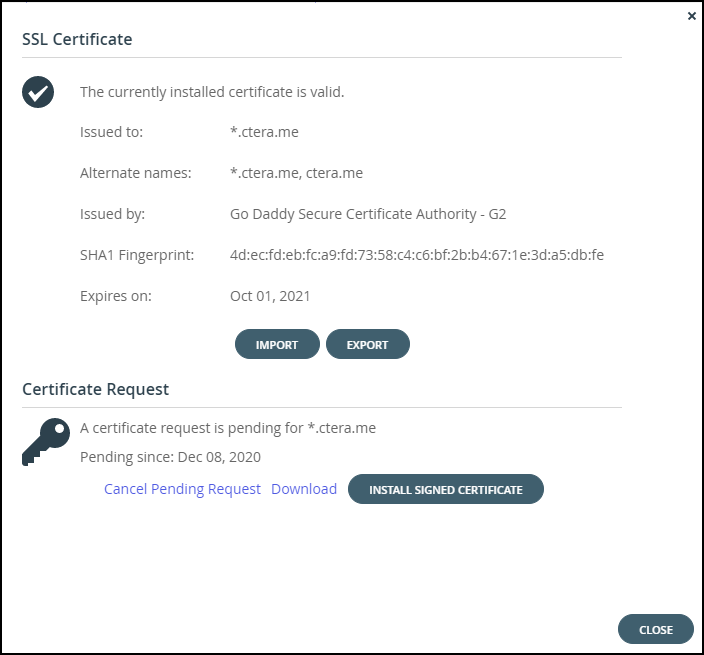Export the installed certificate
The height and width of the screenshot is (655, 704).
(x=368, y=344)
